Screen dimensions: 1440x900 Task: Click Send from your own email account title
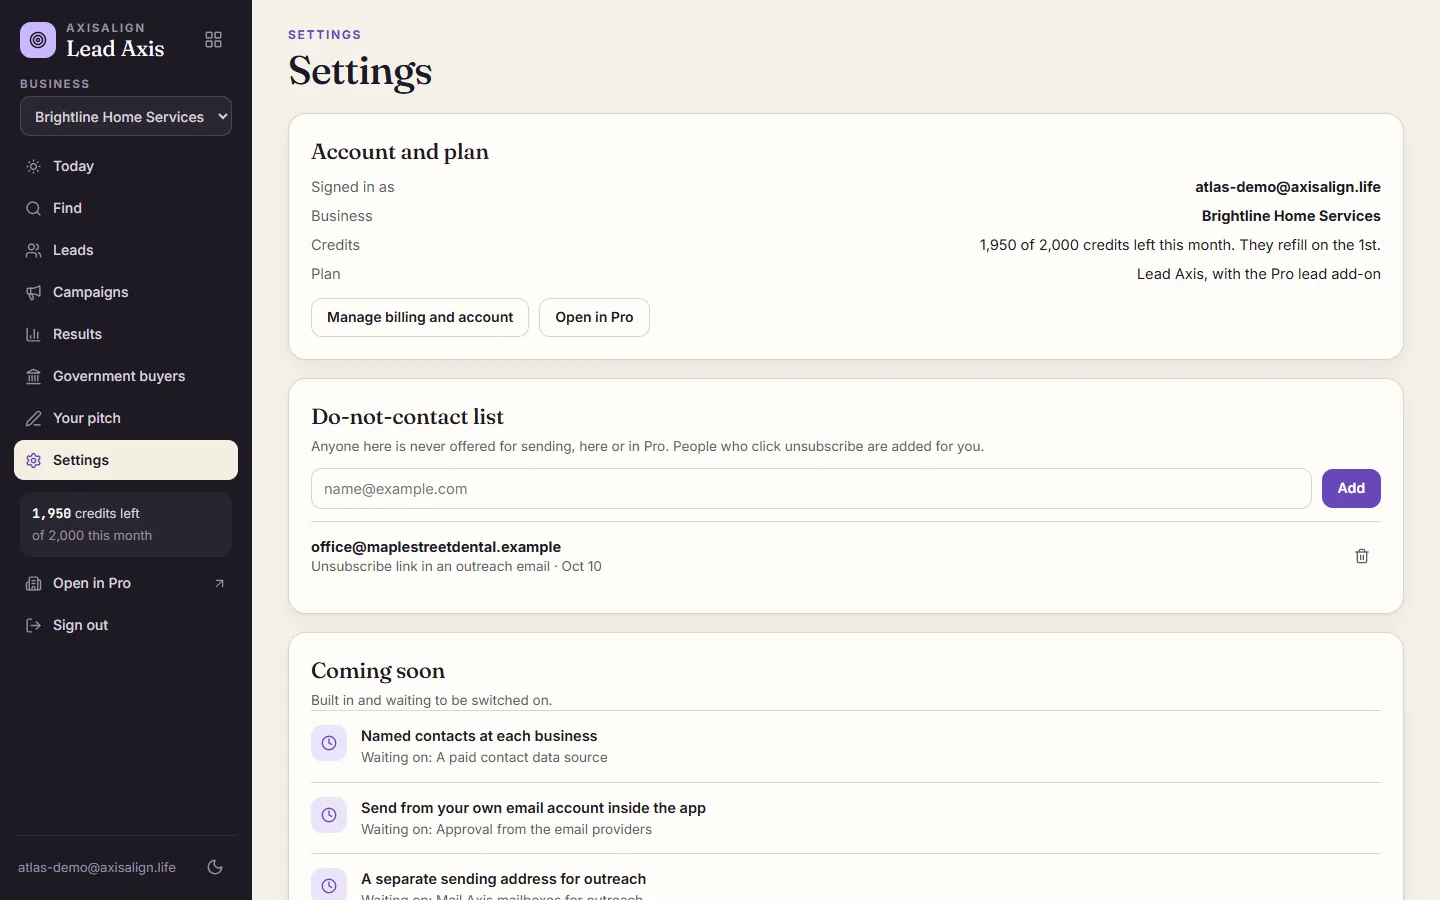point(533,808)
